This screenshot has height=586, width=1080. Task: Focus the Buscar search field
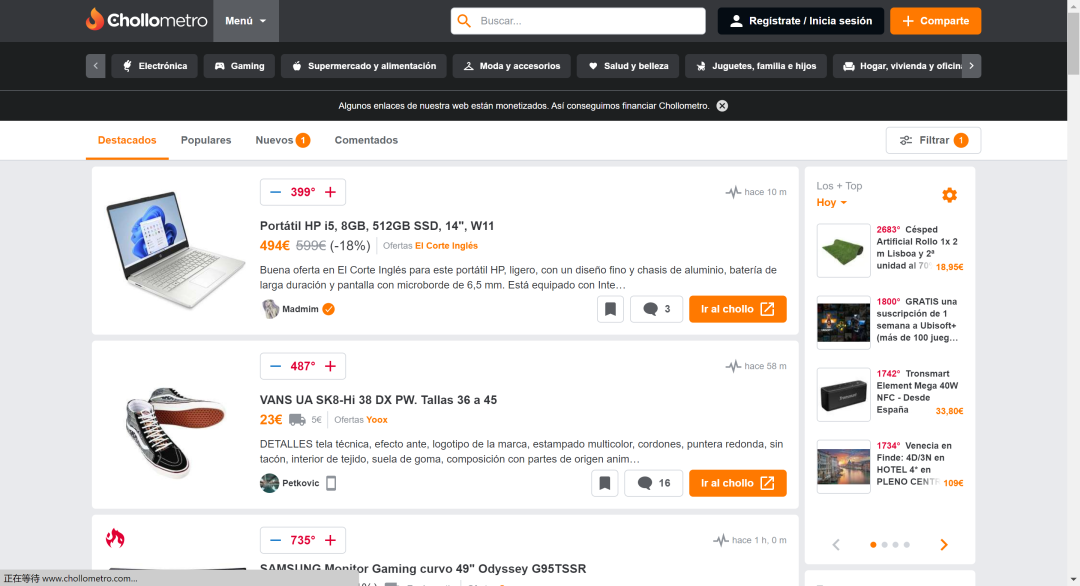[578, 21]
